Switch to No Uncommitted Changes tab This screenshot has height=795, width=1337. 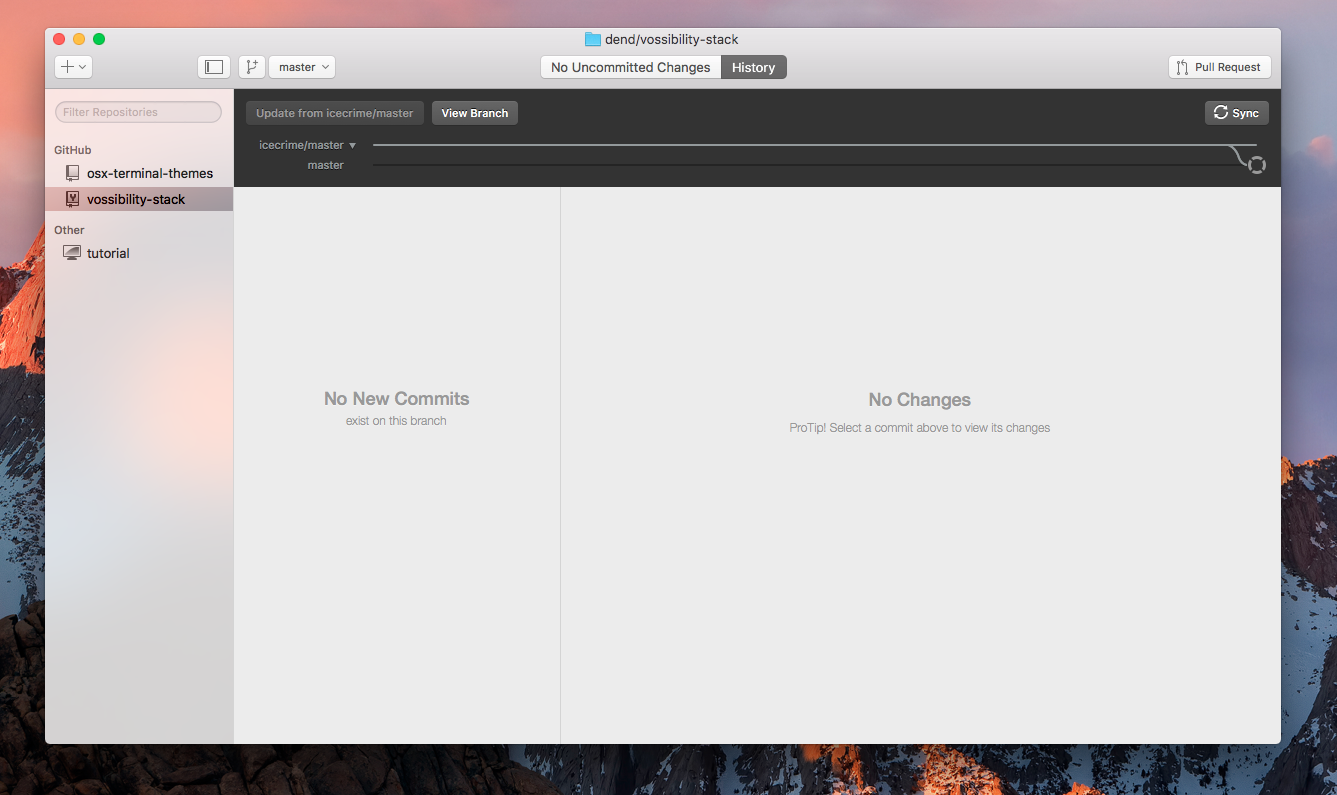[x=631, y=67]
